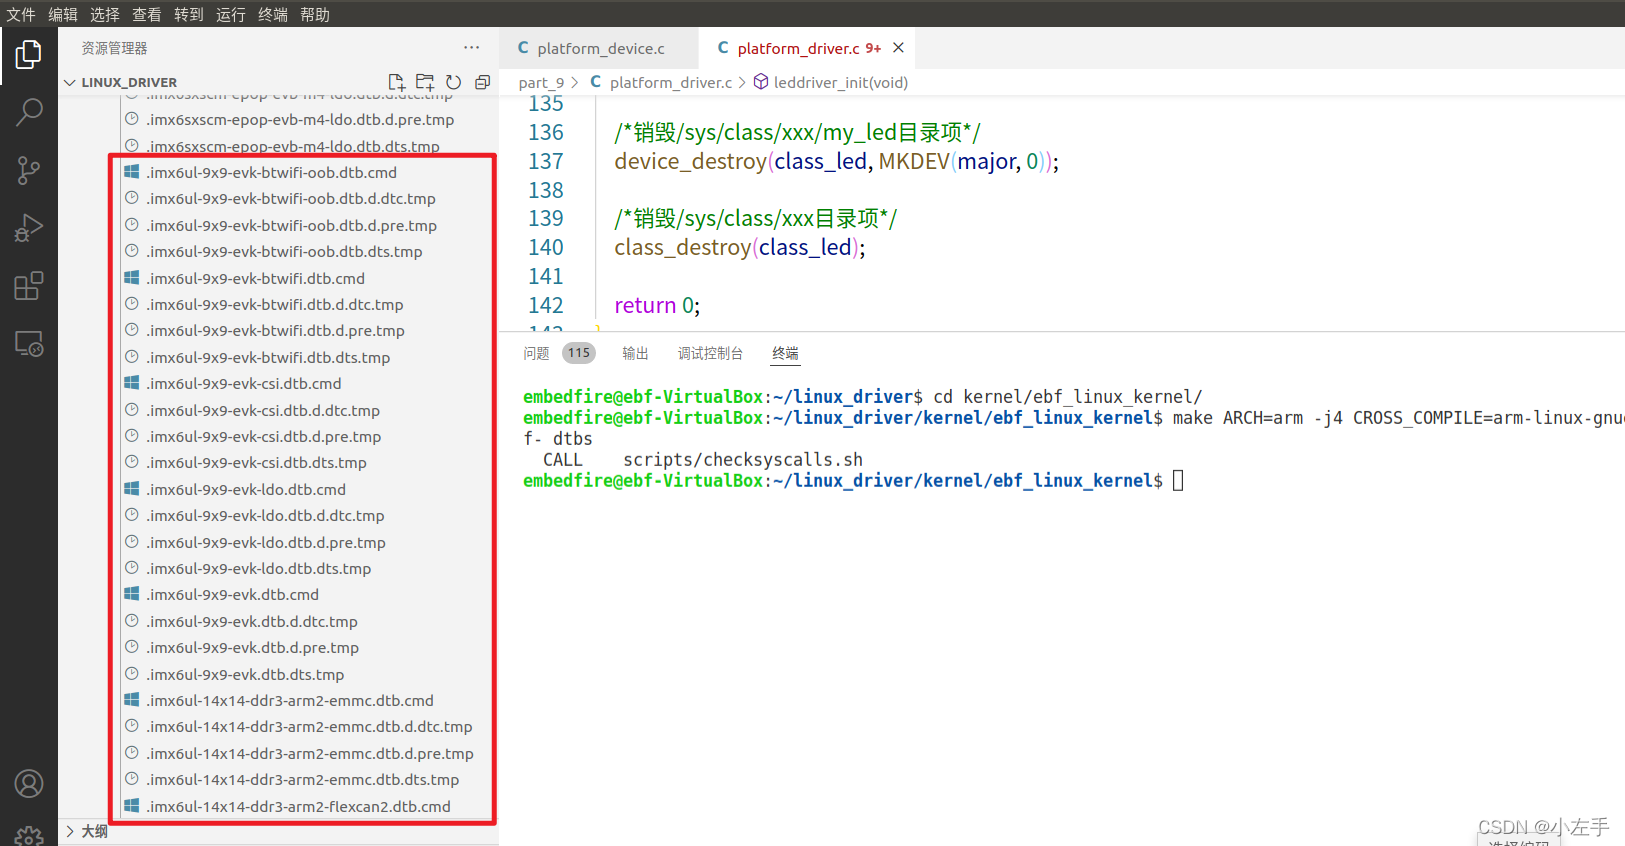Open the Extensions view
Image resolution: width=1625 pixels, height=846 pixels.
click(x=29, y=286)
